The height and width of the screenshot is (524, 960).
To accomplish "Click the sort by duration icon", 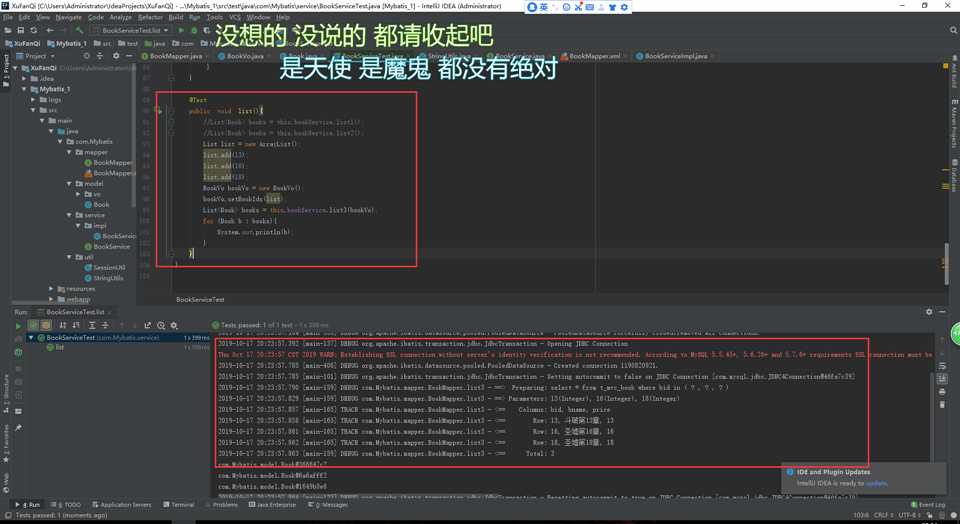I will pyautogui.click(x=76, y=325).
